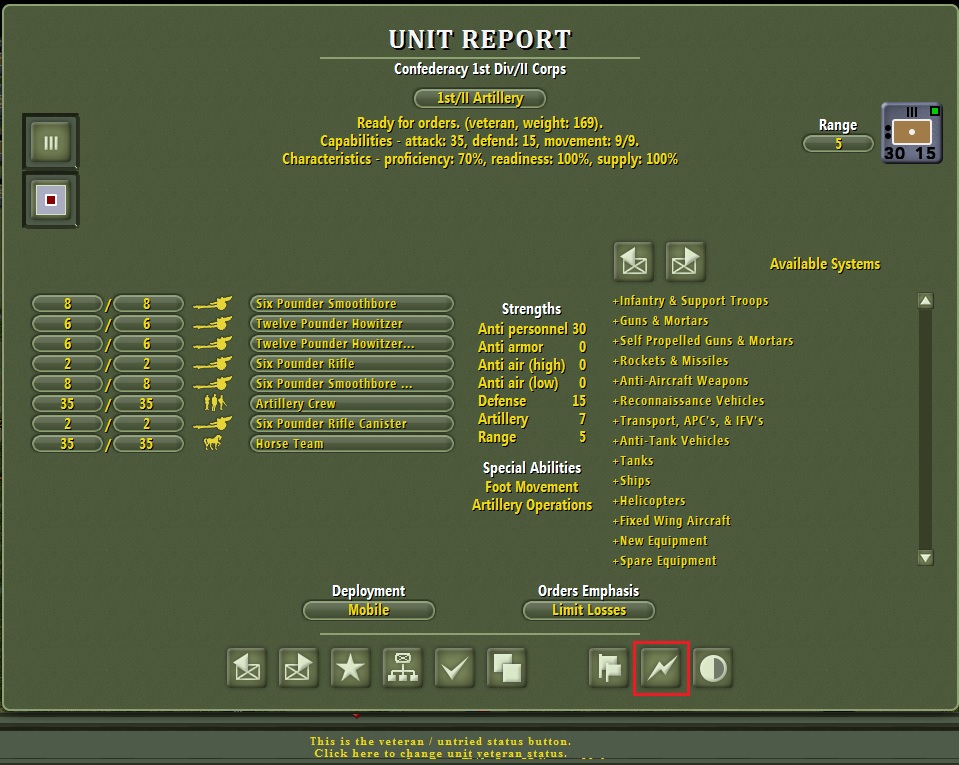Open the organization chart icon
Image resolution: width=959 pixels, height=765 pixels.
(x=402, y=667)
